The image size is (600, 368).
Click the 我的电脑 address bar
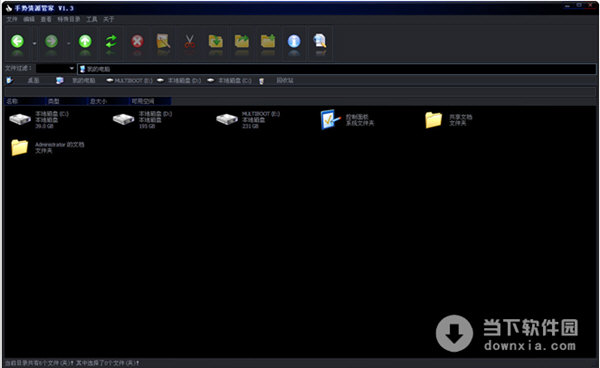[x=337, y=69]
